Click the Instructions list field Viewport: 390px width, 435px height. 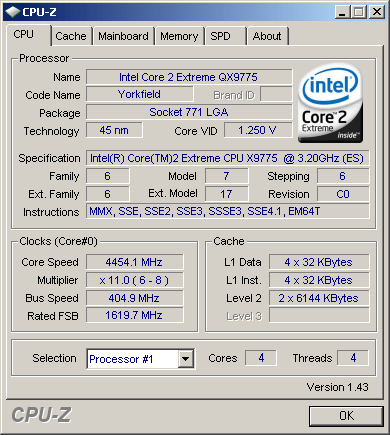click(228, 211)
